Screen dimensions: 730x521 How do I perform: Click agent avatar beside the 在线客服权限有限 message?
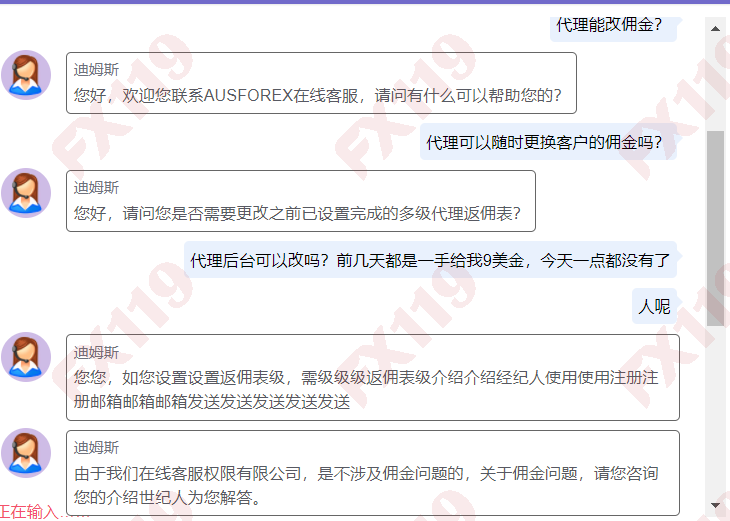[26, 453]
